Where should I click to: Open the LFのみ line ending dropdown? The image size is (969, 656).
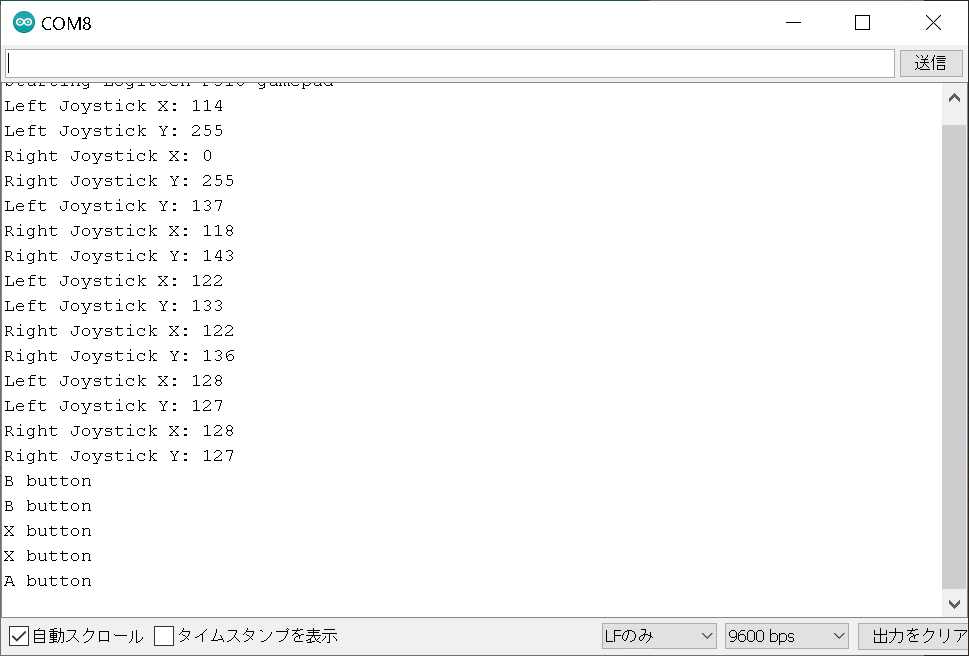[659, 636]
